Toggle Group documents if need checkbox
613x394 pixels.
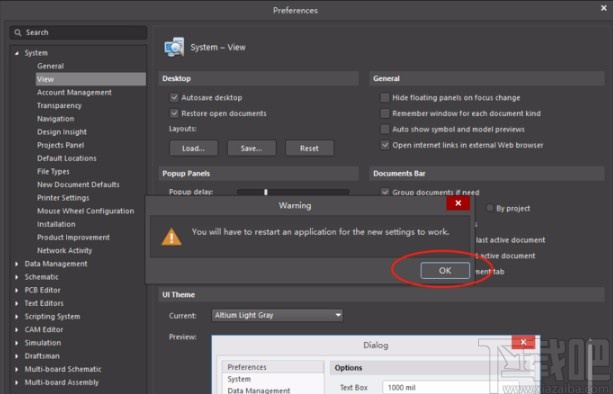pyautogui.click(x=385, y=192)
